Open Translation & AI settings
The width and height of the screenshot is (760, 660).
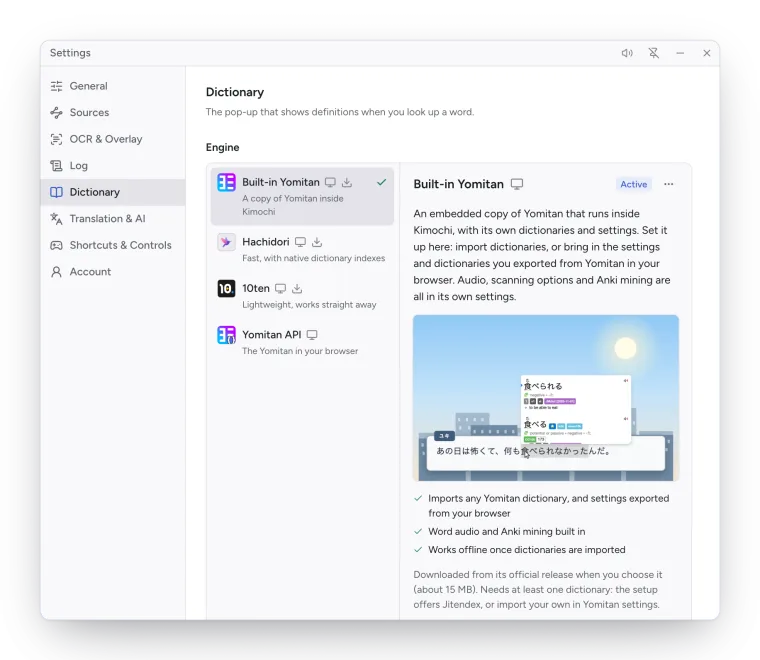113,219
